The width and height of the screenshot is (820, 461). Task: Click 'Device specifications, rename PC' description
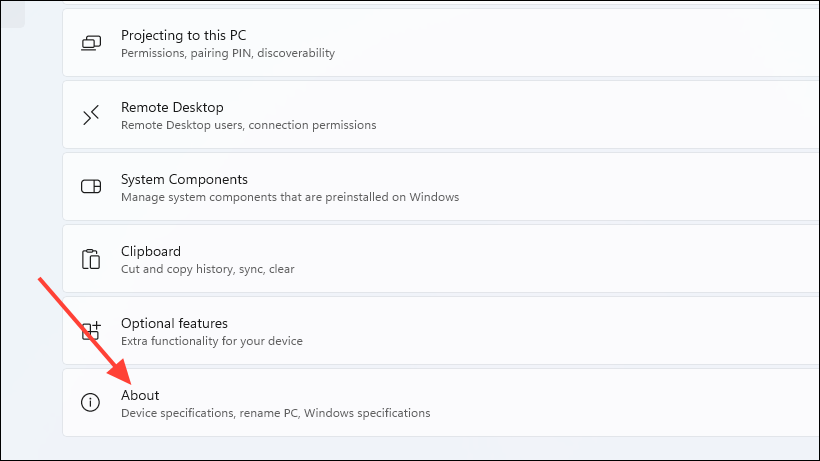[x=275, y=413]
